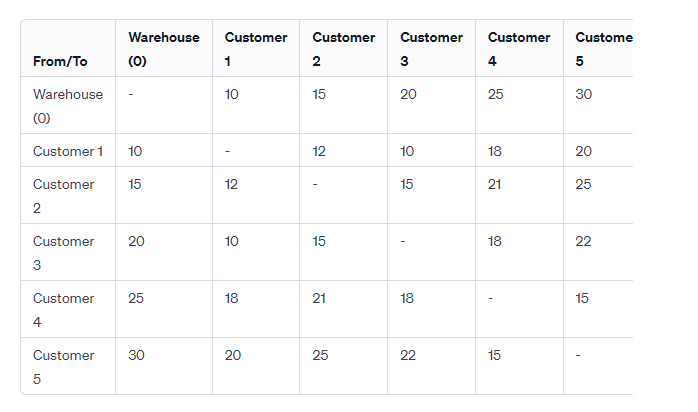Select value 22 in Customer 3 row
Screen dimensions: 698x412
click(x=583, y=241)
